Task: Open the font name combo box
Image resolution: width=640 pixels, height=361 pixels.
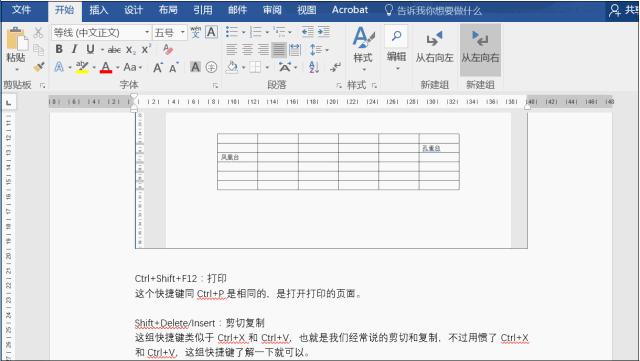Action: point(101,32)
